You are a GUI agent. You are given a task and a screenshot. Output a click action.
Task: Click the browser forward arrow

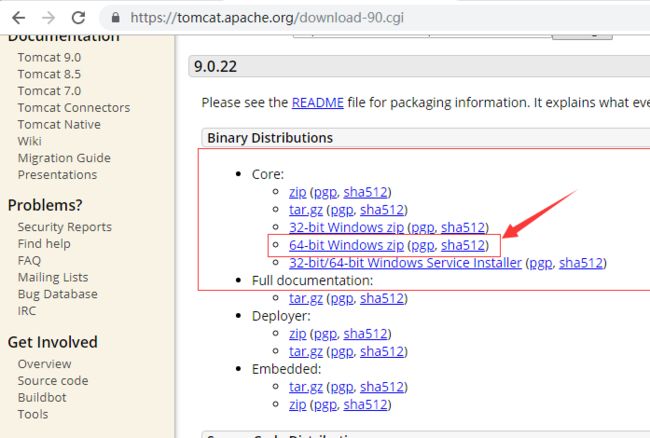[48, 18]
